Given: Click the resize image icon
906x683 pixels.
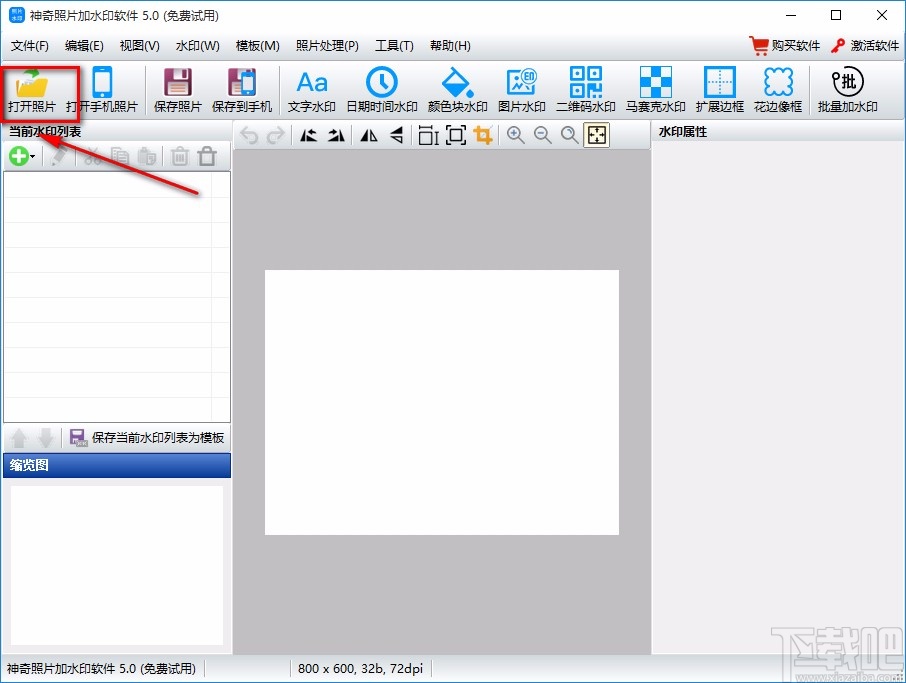Looking at the screenshot, I should pyautogui.click(x=428, y=135).
